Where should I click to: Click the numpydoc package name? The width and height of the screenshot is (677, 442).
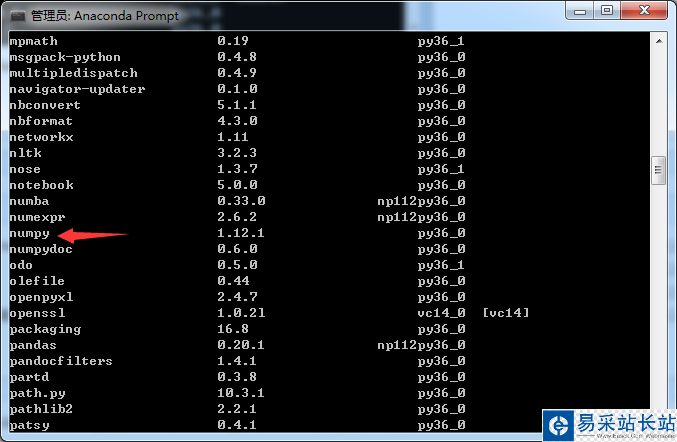(x=41, y=249)
